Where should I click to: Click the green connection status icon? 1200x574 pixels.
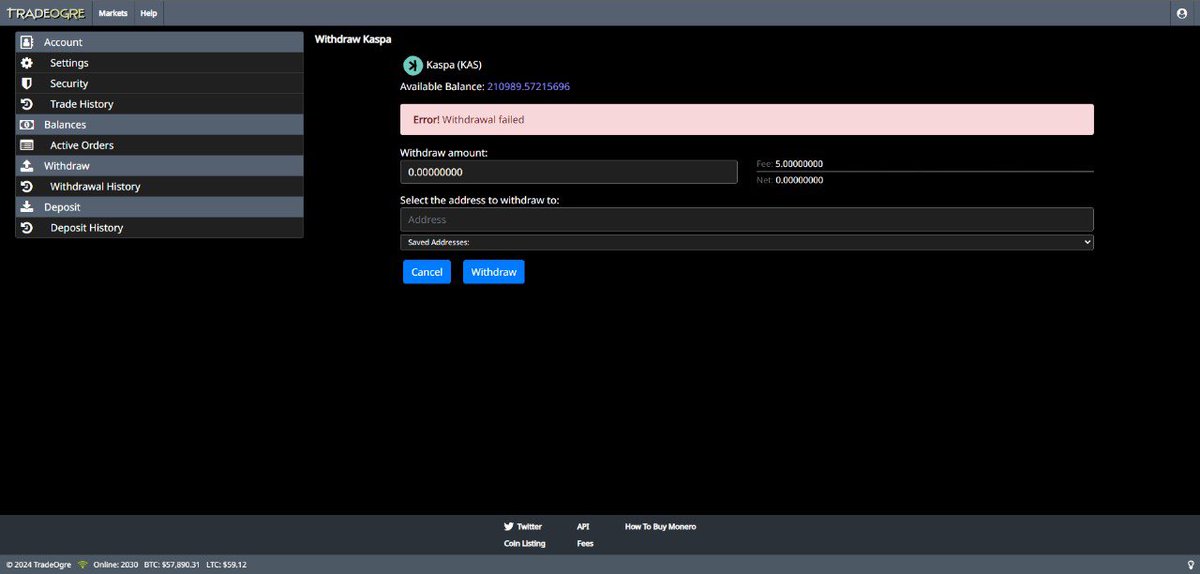pos(83,565)
